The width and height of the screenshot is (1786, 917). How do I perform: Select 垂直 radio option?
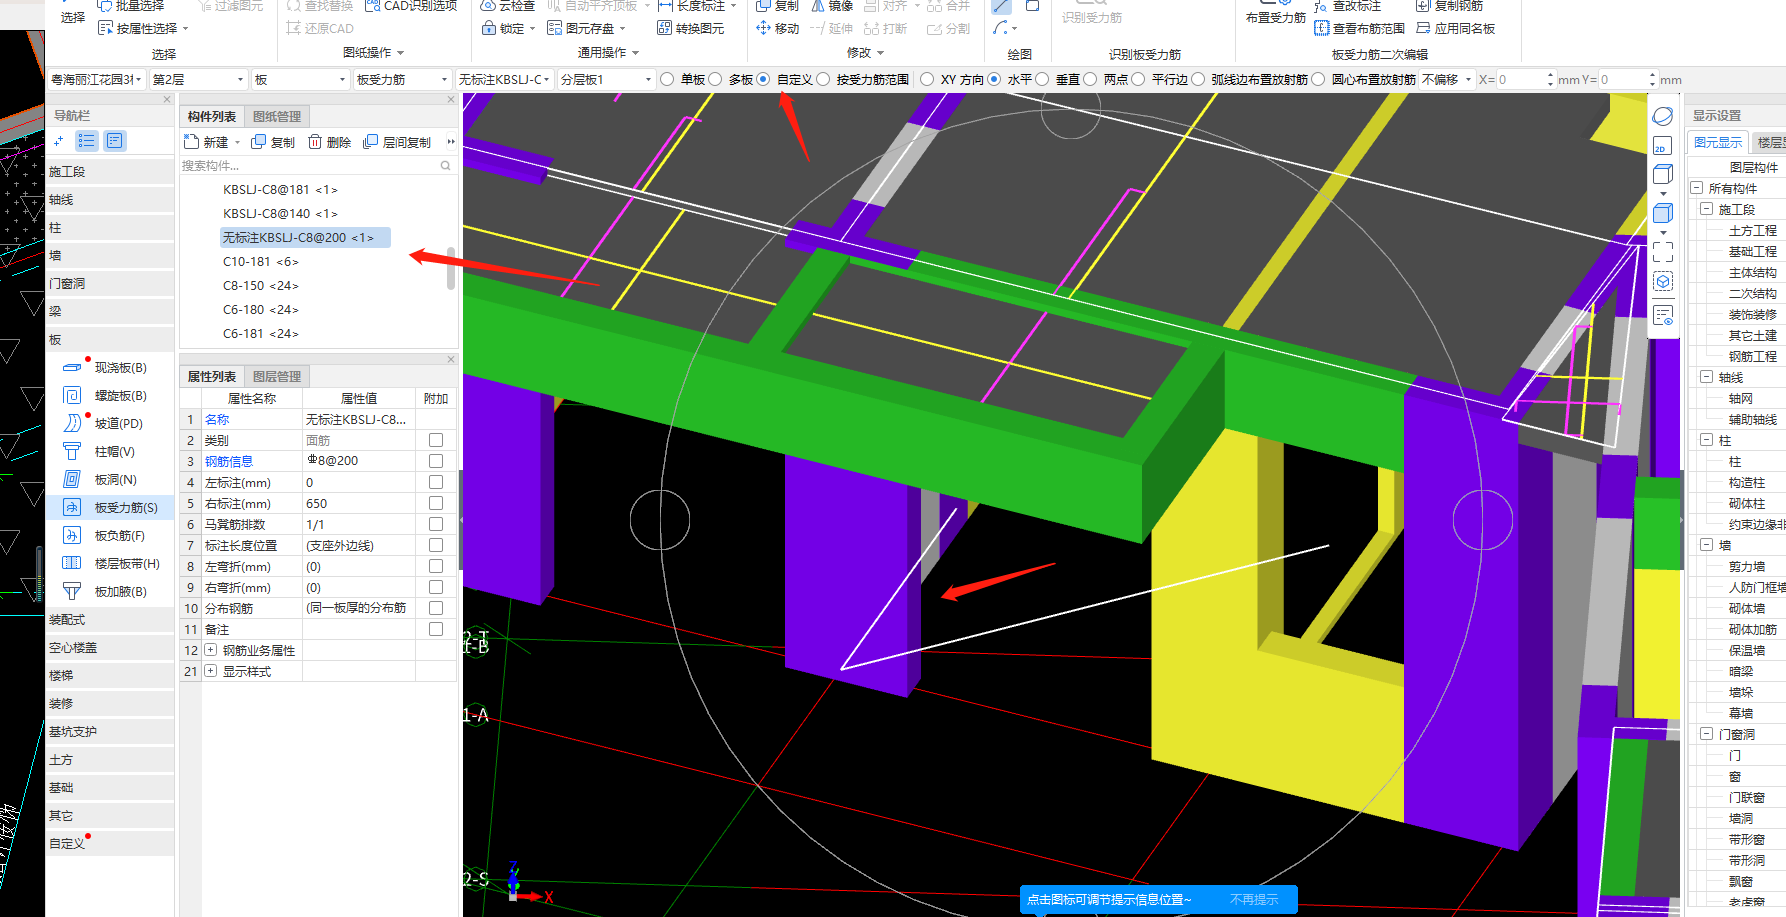click(1042, 79)
